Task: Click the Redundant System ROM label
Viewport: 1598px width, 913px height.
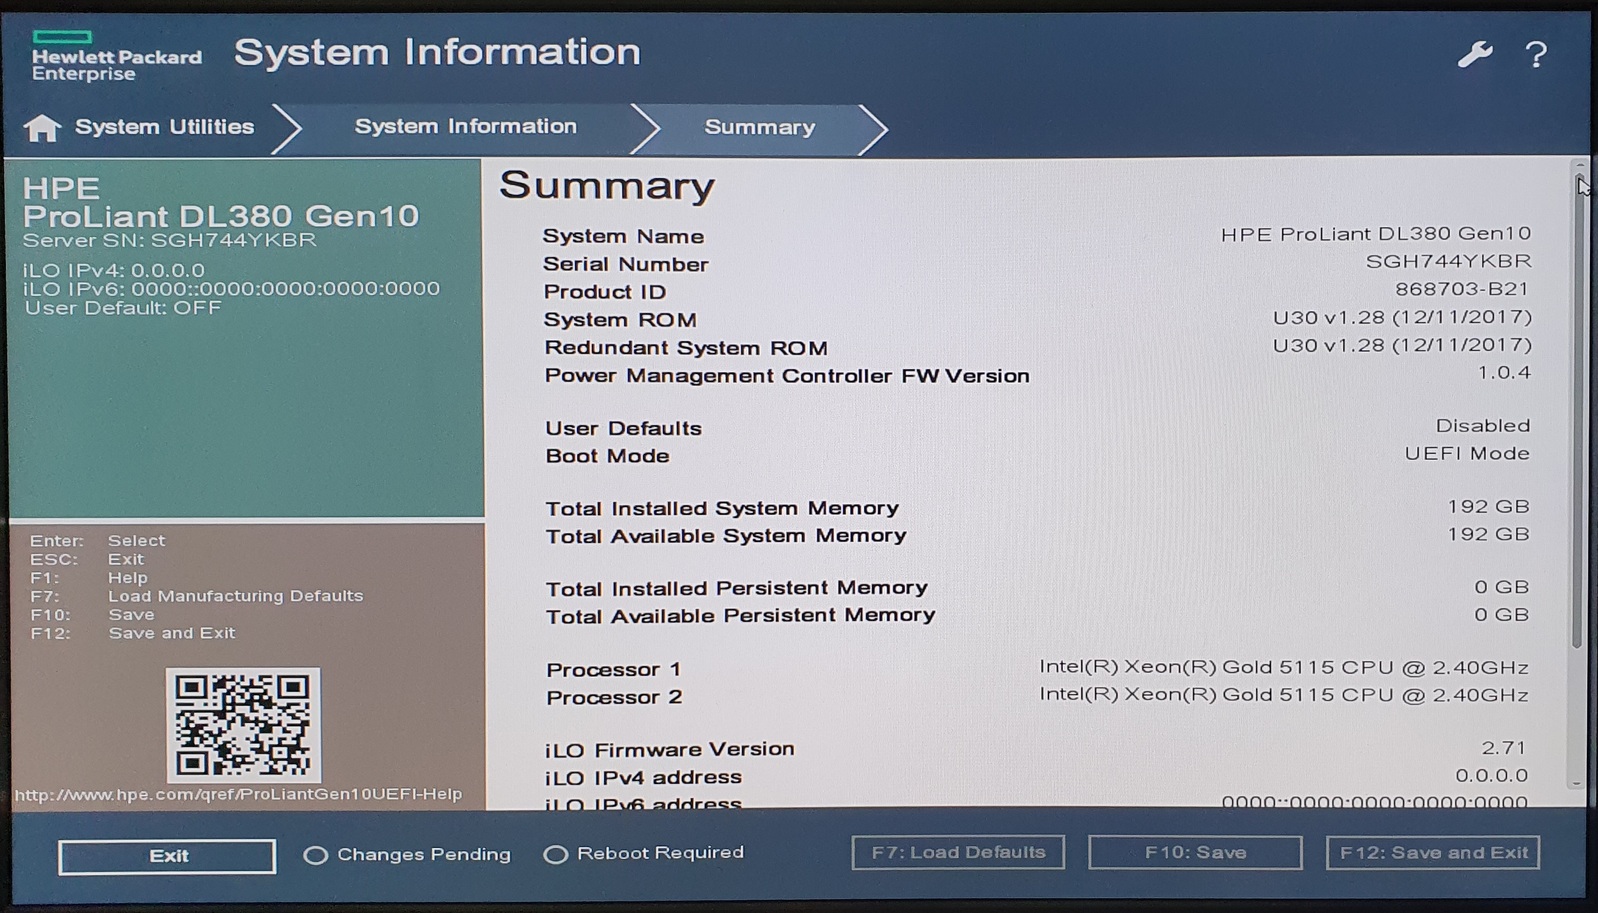Action: (x=686, y=348)
